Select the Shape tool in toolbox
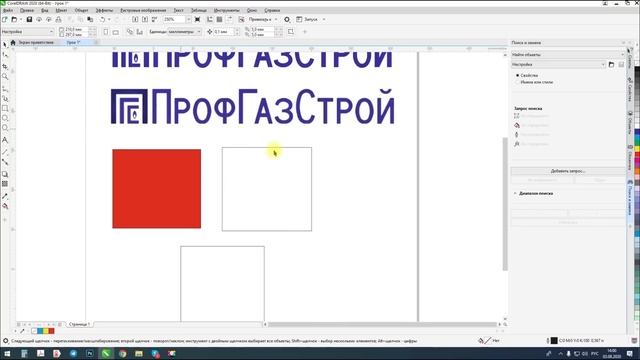Image resolution: width=640 pixels, height=360 pixels. [x=5, y=55]
